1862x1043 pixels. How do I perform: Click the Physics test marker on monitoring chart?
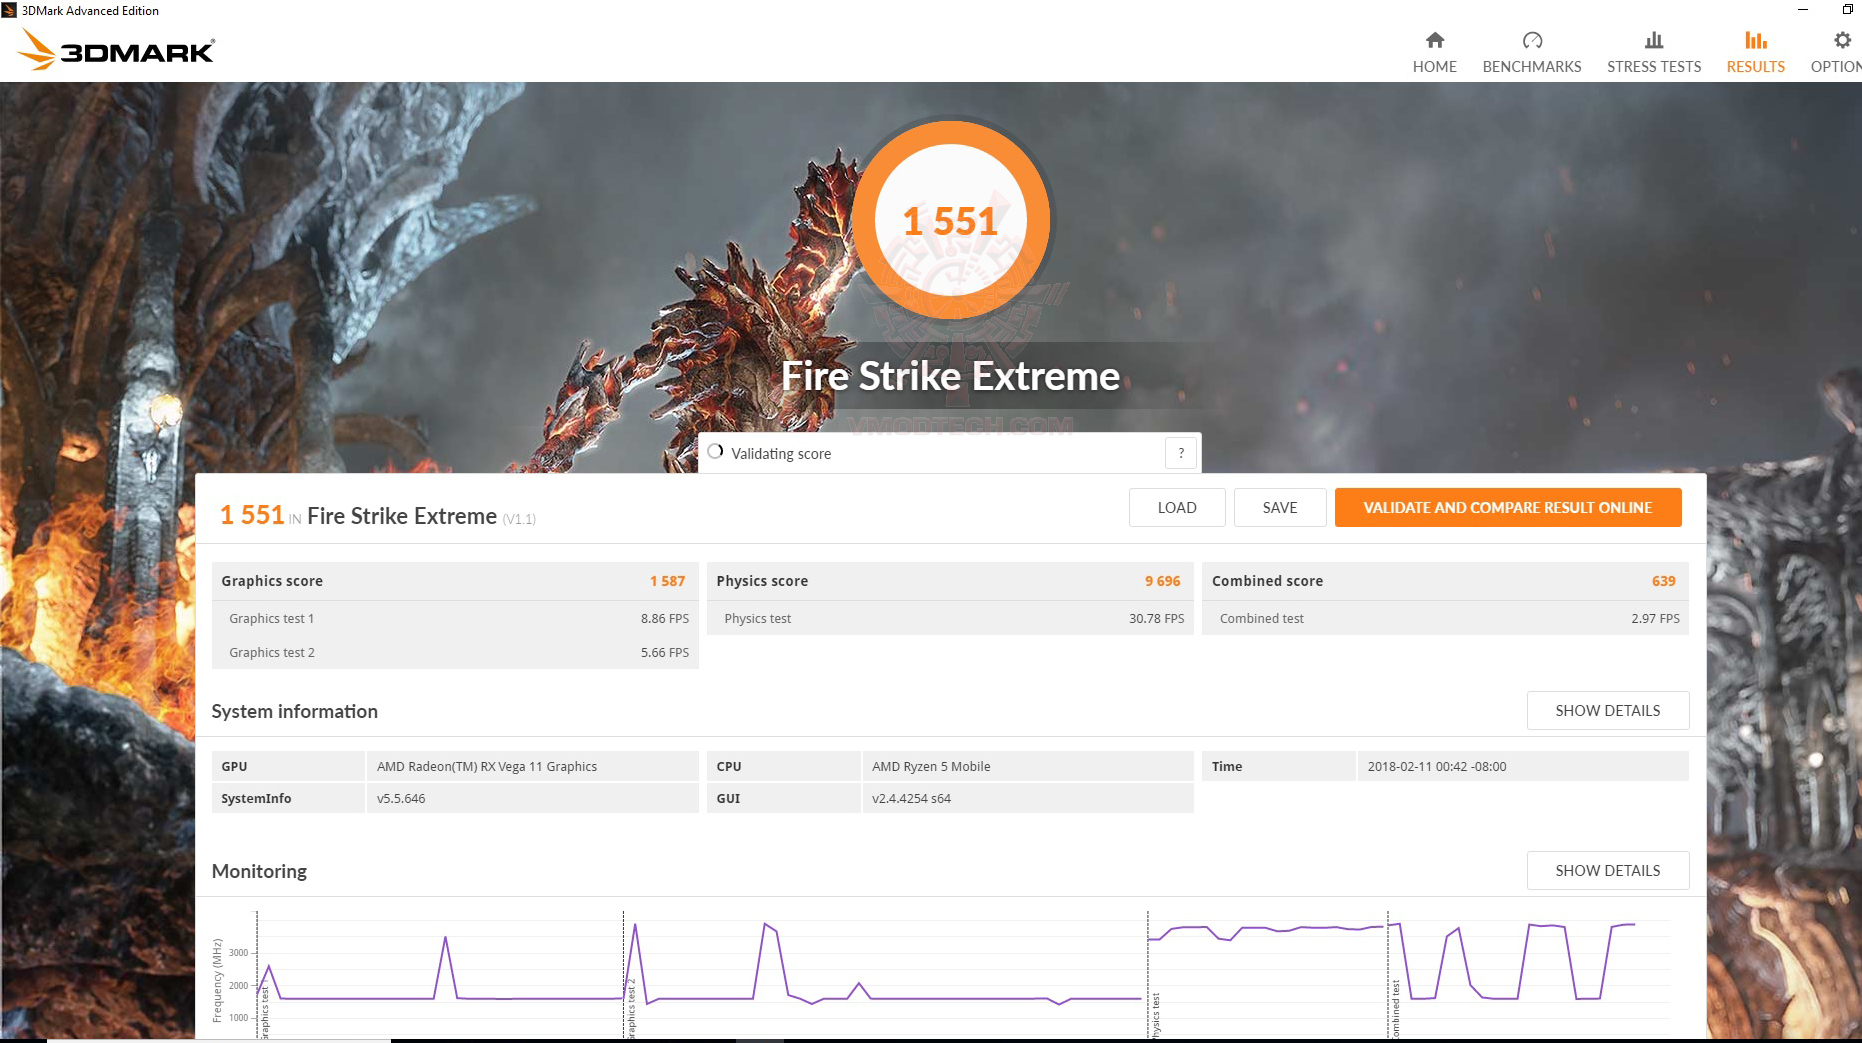click(1156, 1015)
